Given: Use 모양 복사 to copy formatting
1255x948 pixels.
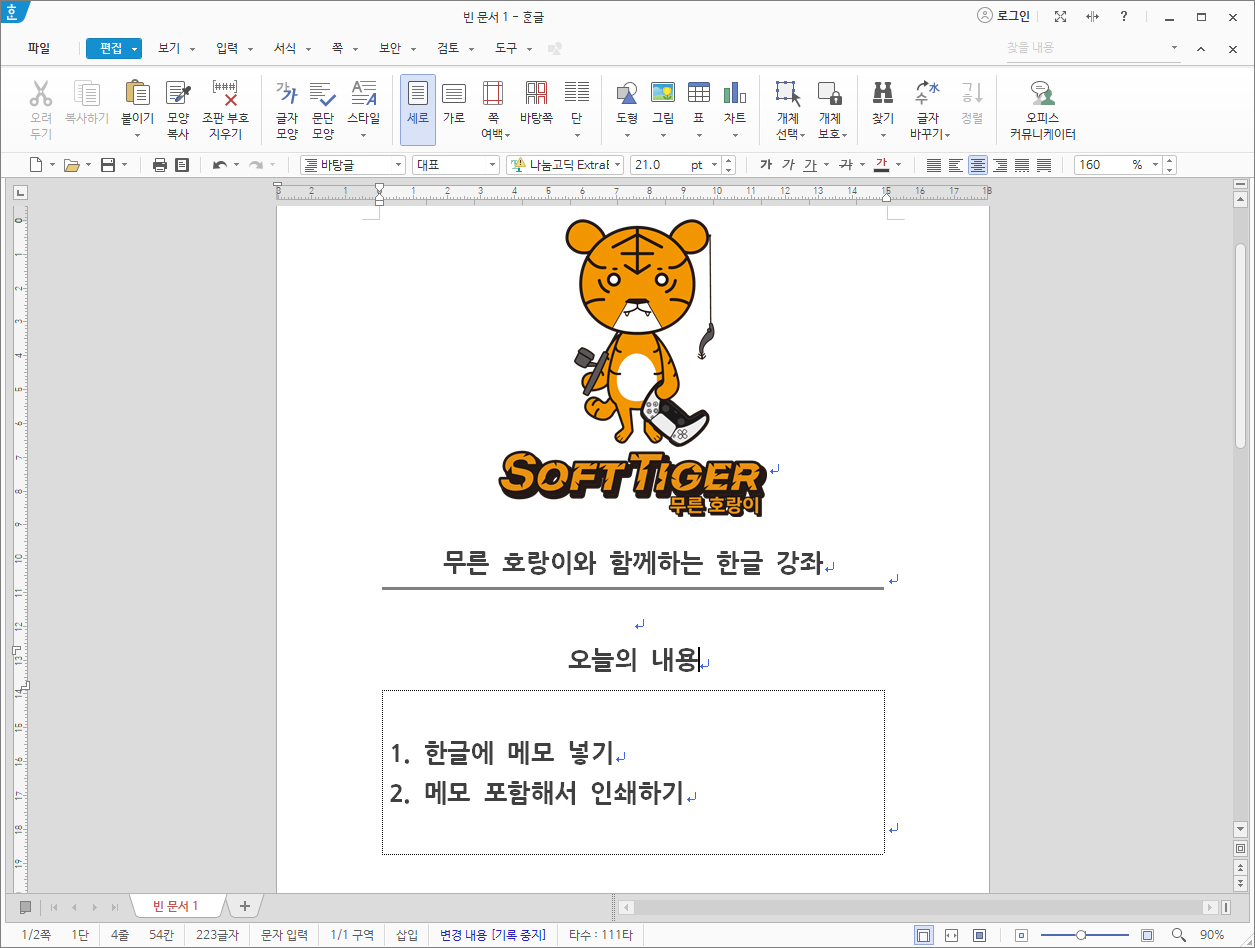Looking at the screenshot, I should (177, 107).
